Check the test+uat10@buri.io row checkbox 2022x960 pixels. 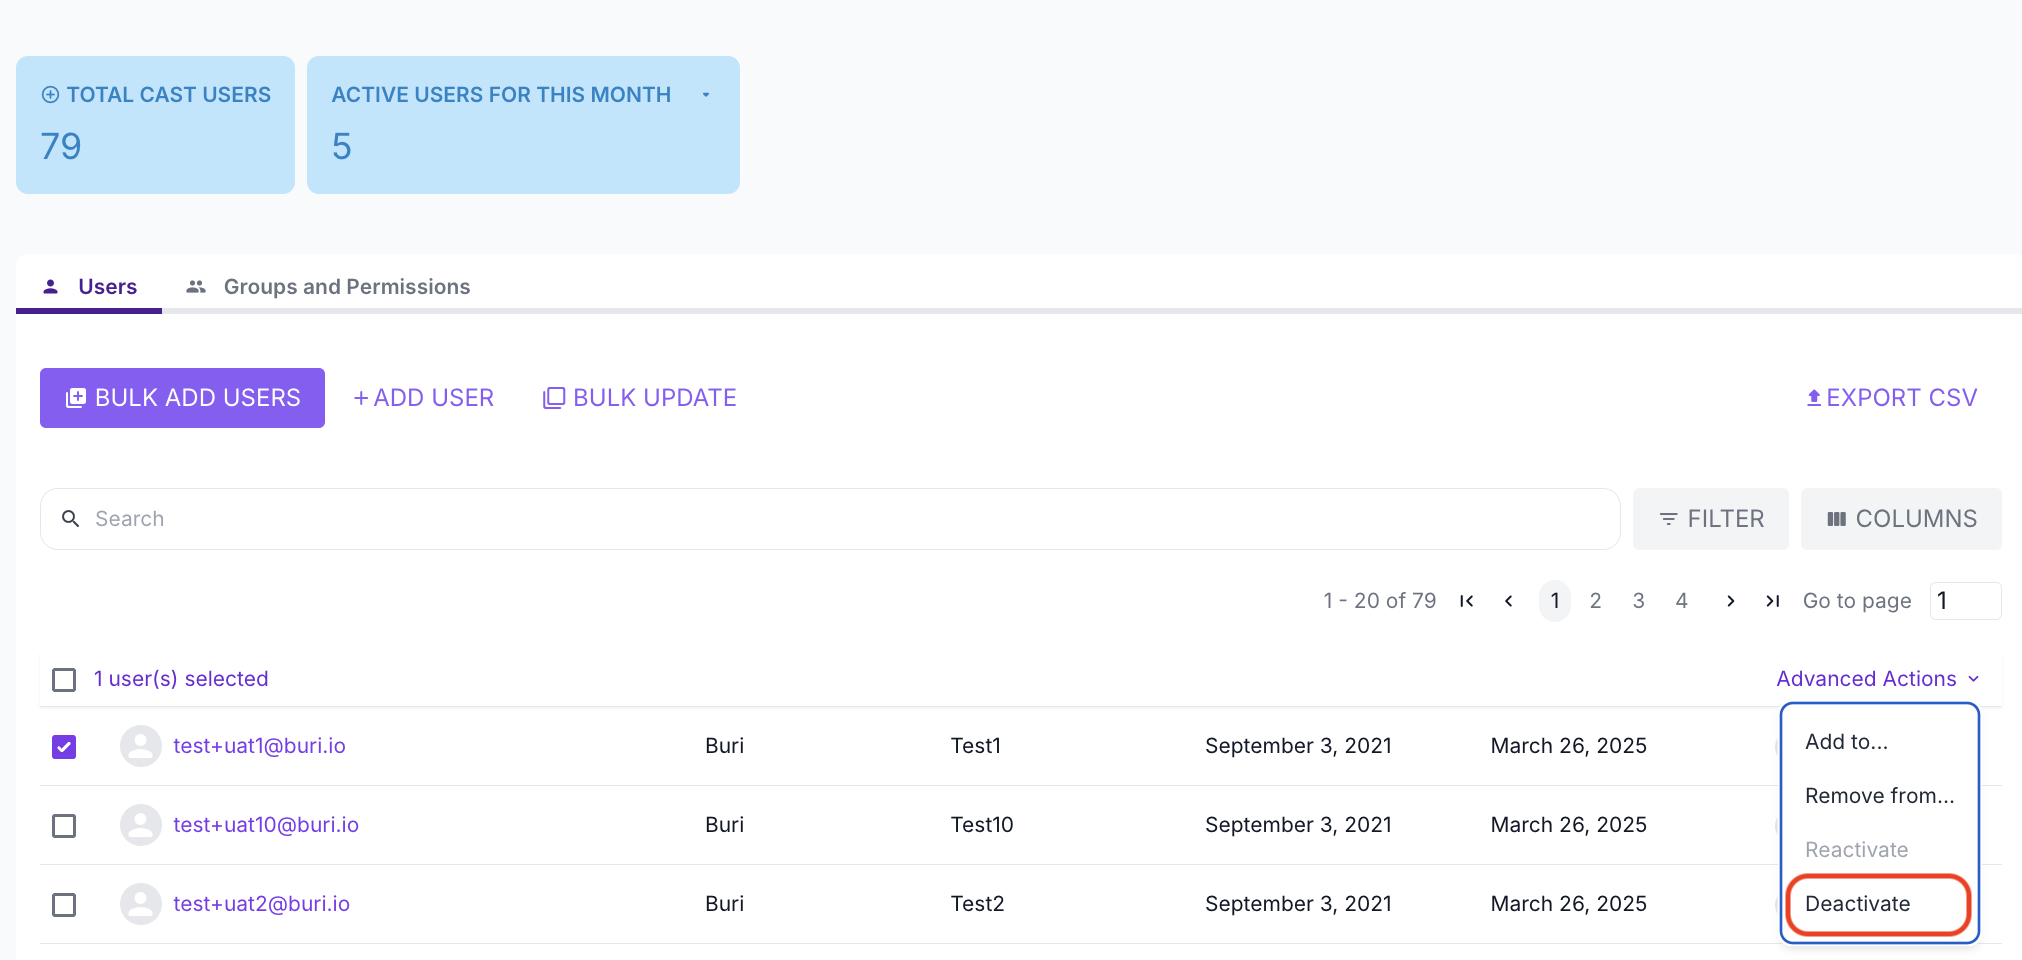coord(64,826)
